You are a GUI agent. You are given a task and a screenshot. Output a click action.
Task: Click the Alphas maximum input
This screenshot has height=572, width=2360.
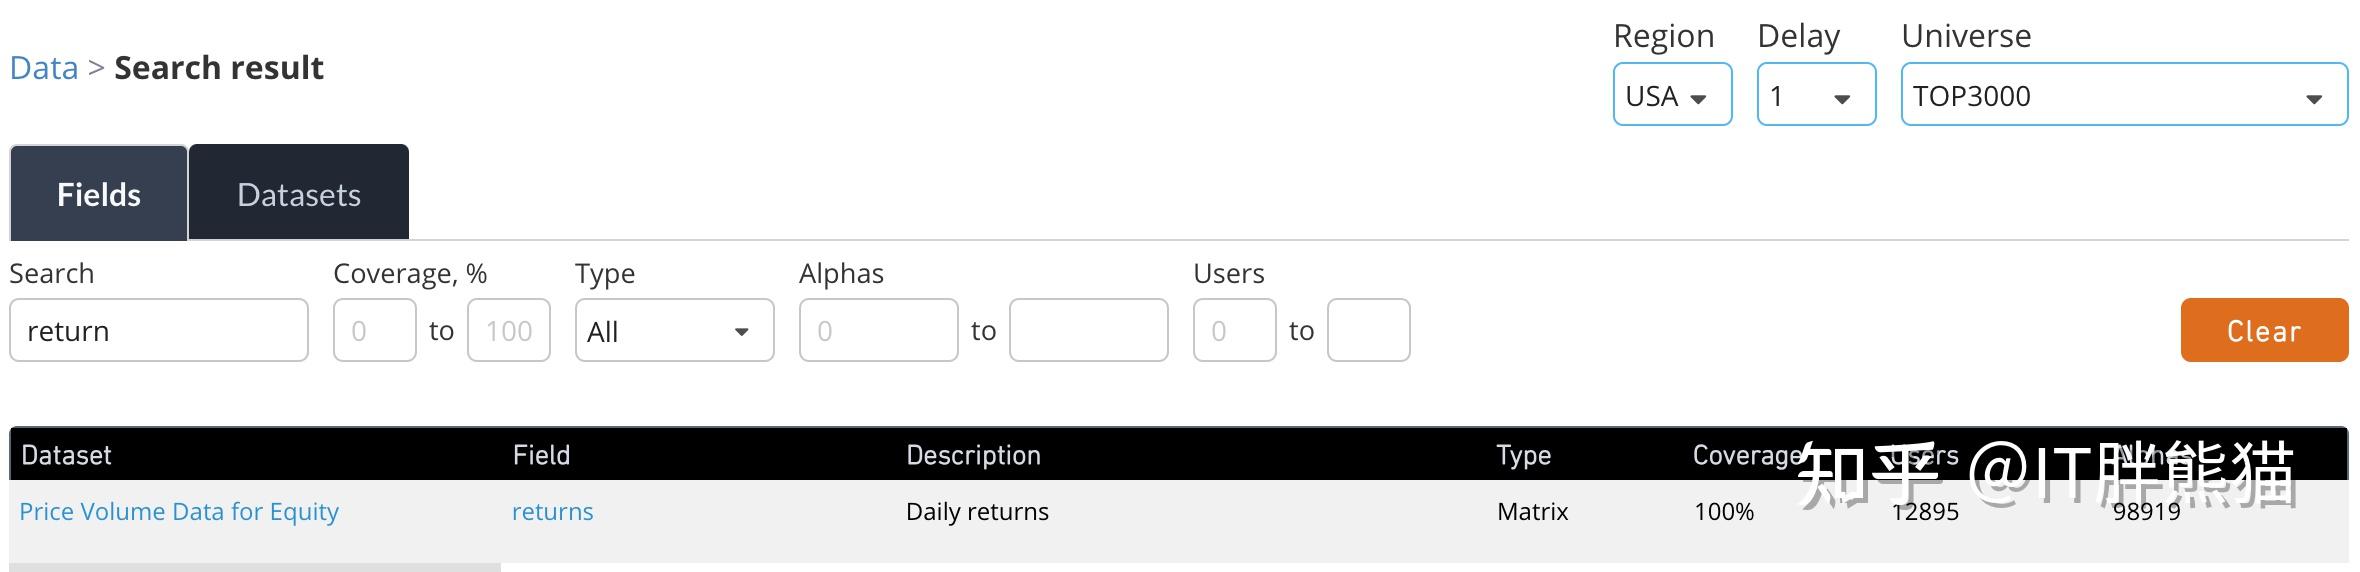pos(1088,331)
